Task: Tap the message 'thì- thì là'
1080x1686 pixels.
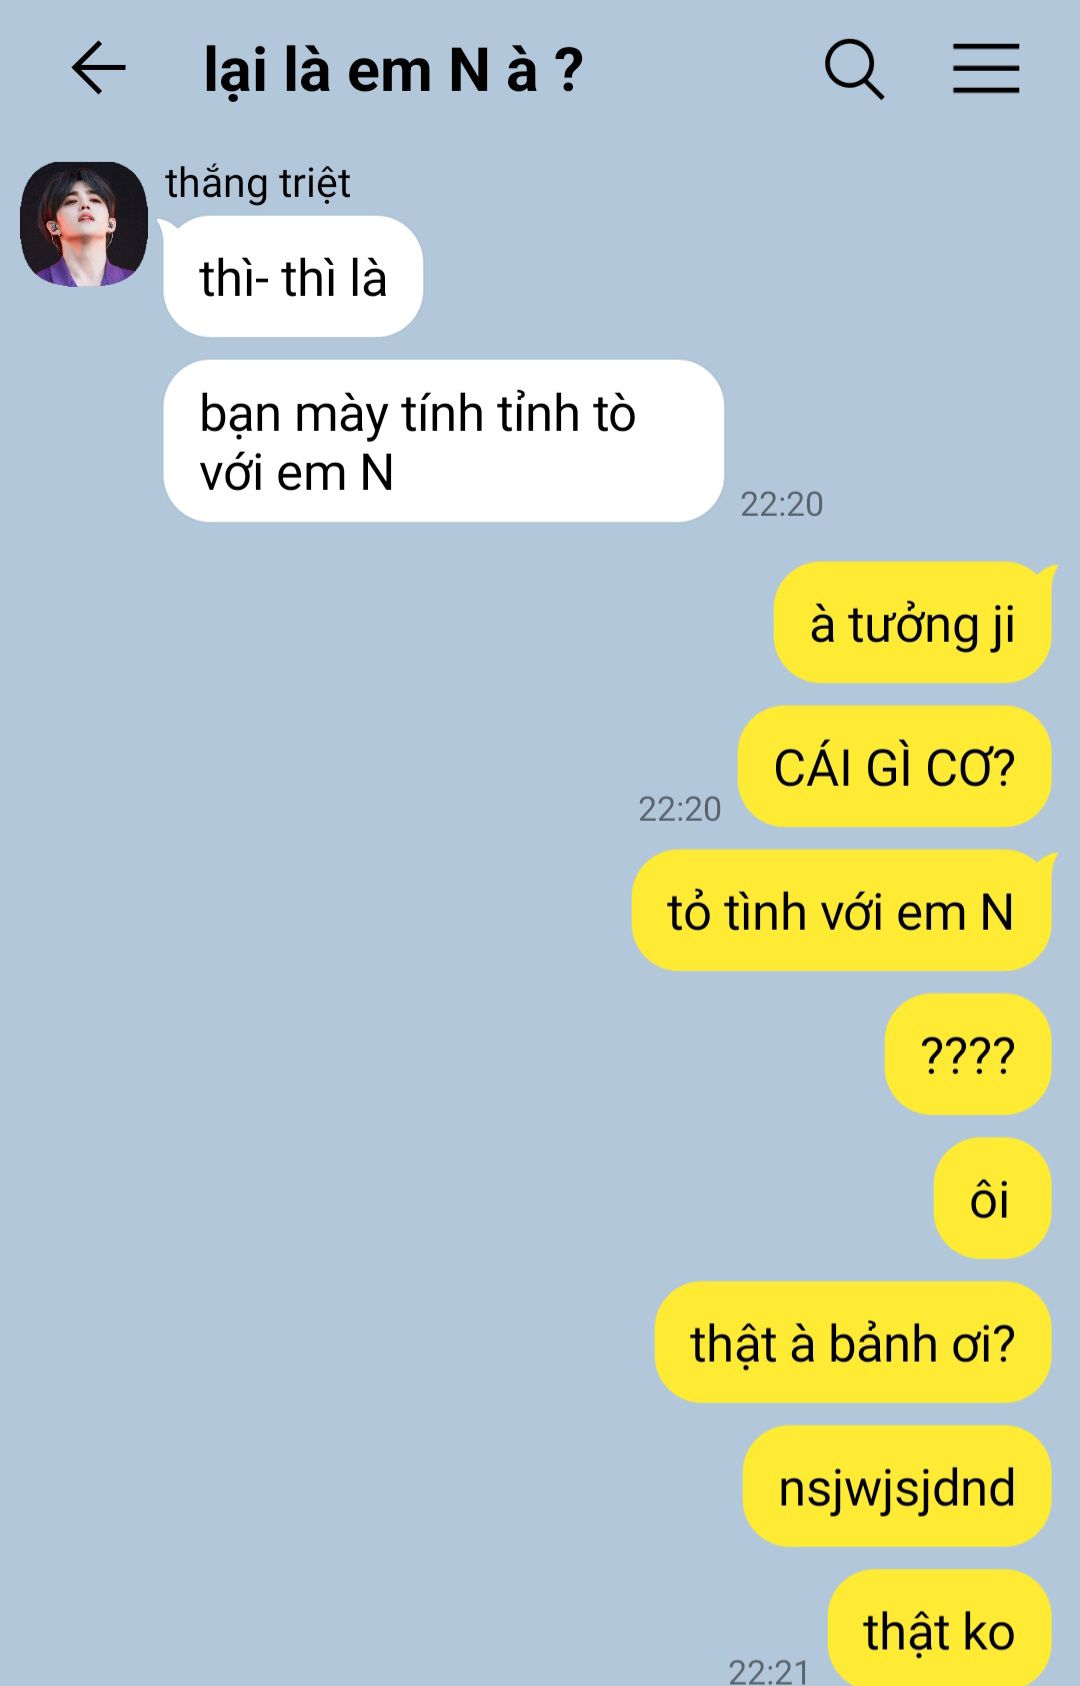Action: (x=293, y=277)
